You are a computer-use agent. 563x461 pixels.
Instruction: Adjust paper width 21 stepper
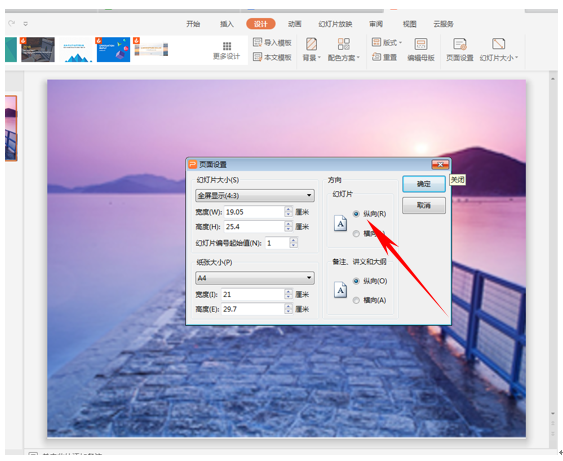pos(289,294)
